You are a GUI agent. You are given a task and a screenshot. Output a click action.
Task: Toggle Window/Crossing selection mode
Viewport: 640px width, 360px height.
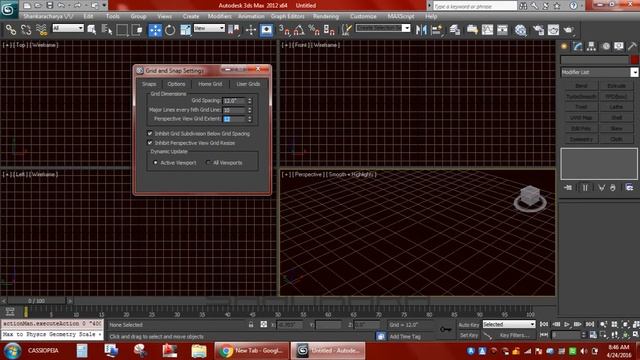138,30
